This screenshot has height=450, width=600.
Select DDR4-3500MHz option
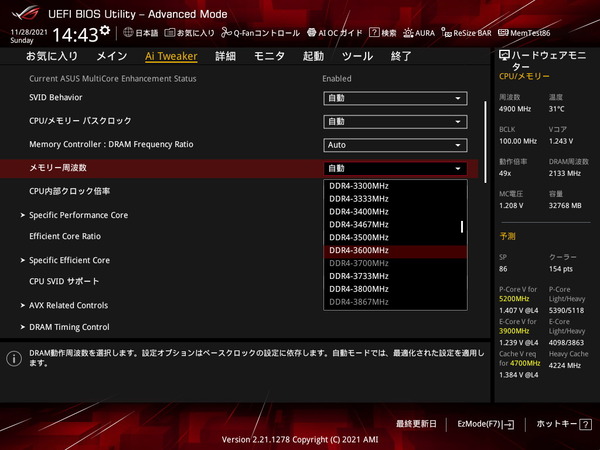click(395, 238)
